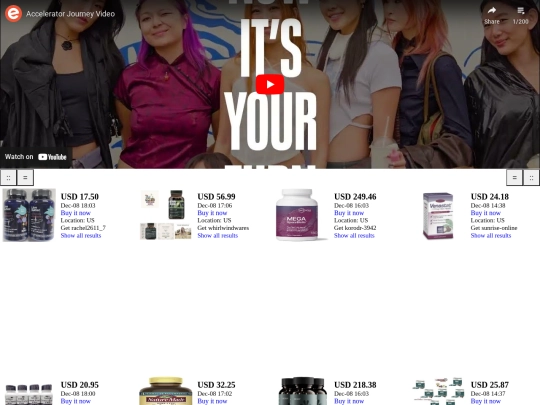Click Buy it now for USD 56.99 item

(x=212, y=213)
